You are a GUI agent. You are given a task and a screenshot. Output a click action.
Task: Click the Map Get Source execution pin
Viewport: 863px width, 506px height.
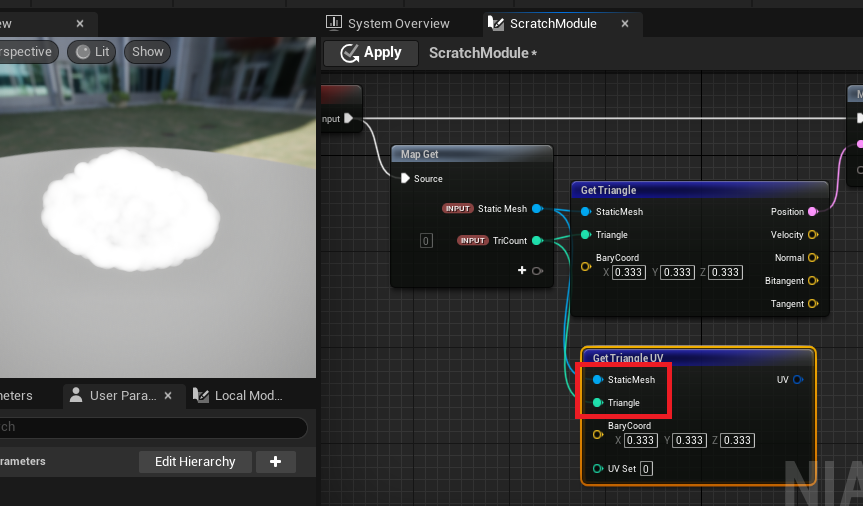point(405,178)
